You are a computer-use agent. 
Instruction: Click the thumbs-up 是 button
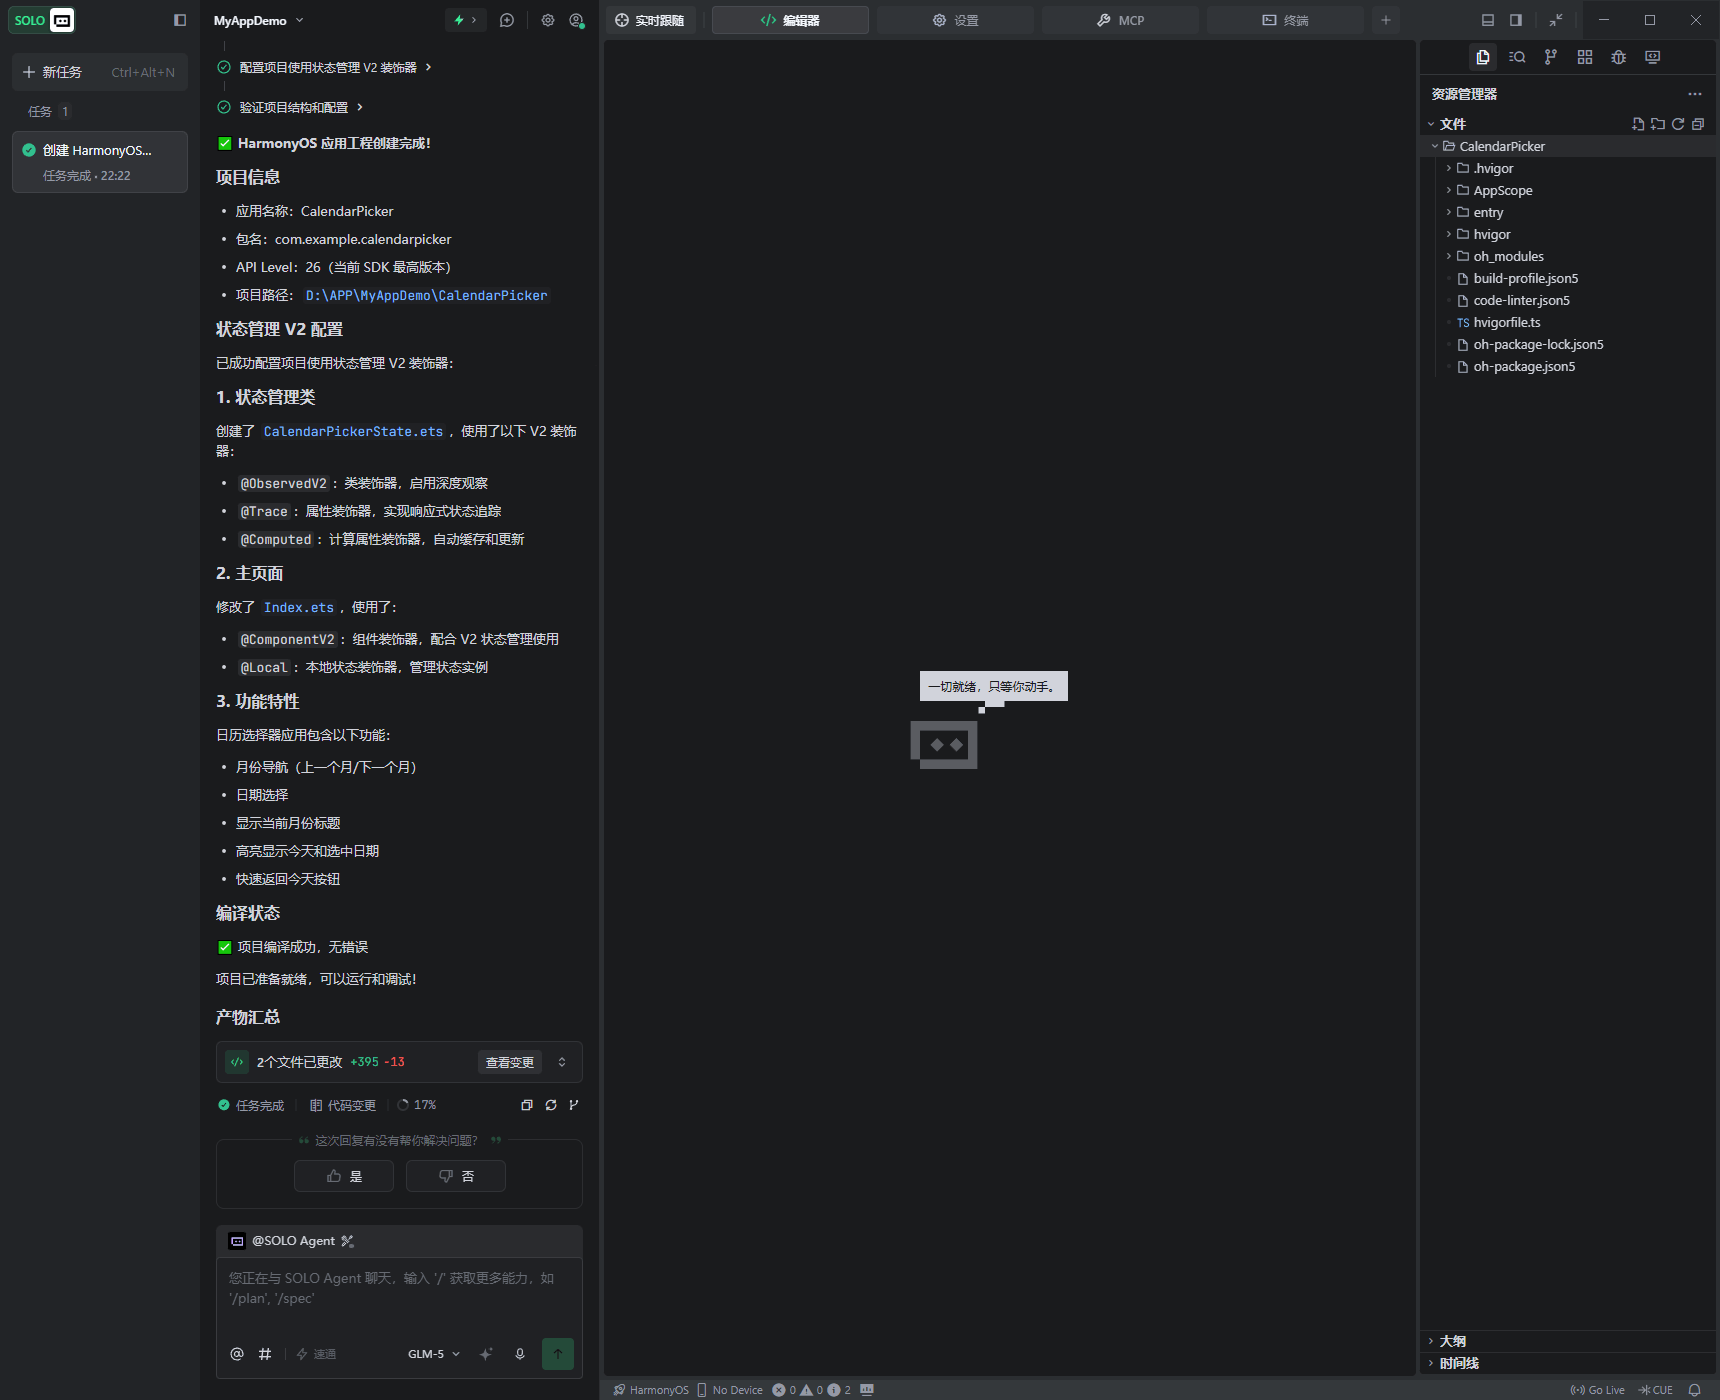tap(344, 1176)
